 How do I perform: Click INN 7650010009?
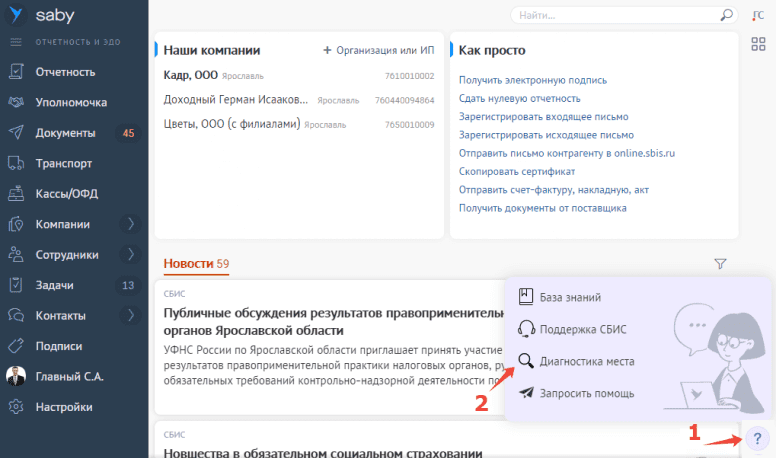[409, 124]
